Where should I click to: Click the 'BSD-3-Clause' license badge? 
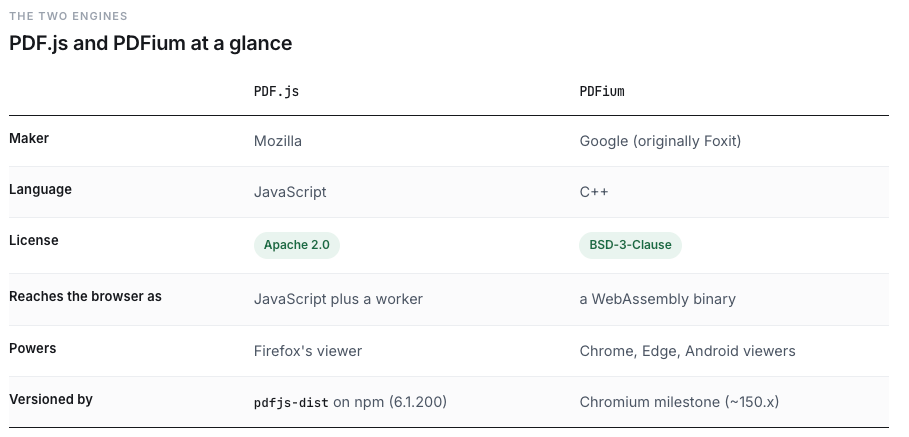630,245
